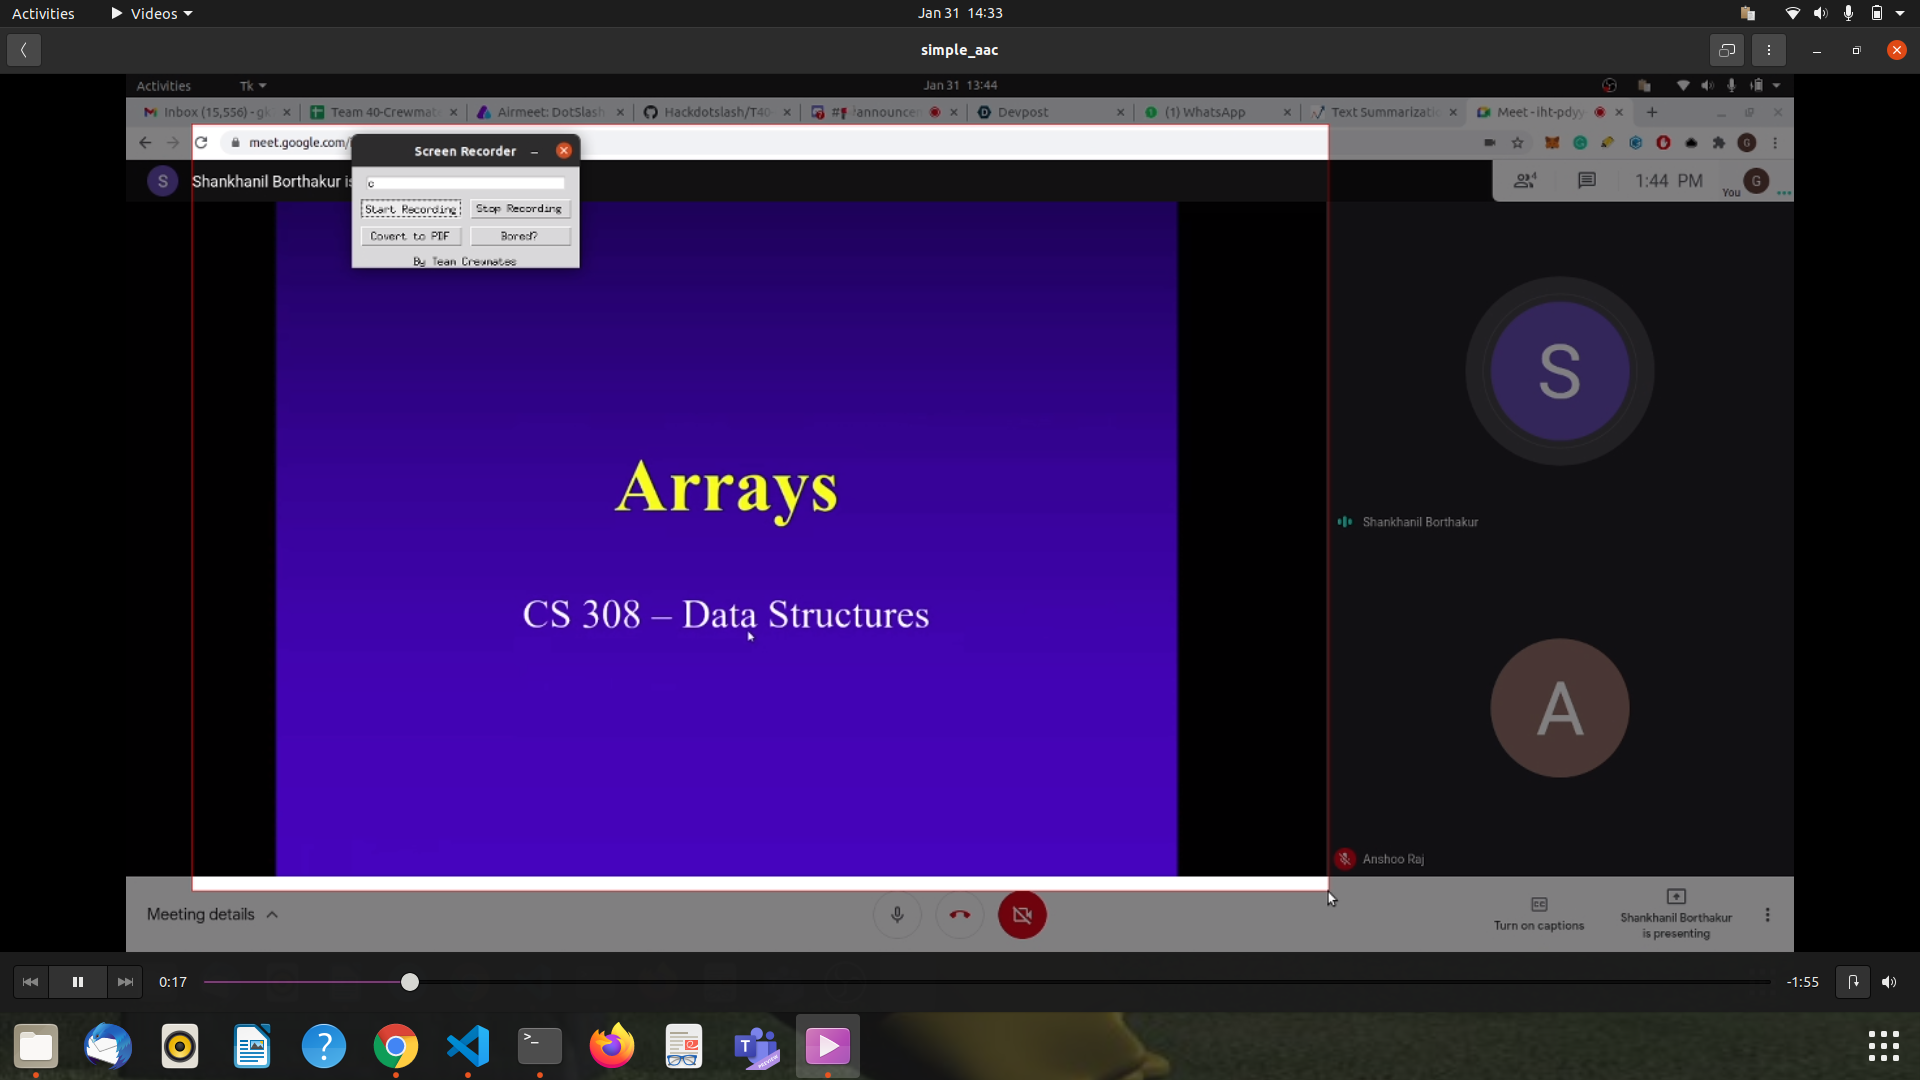Show all applications grid
Image resolution: width=1920 pixels, height=1080 pixels.
click(1883, 1046)
